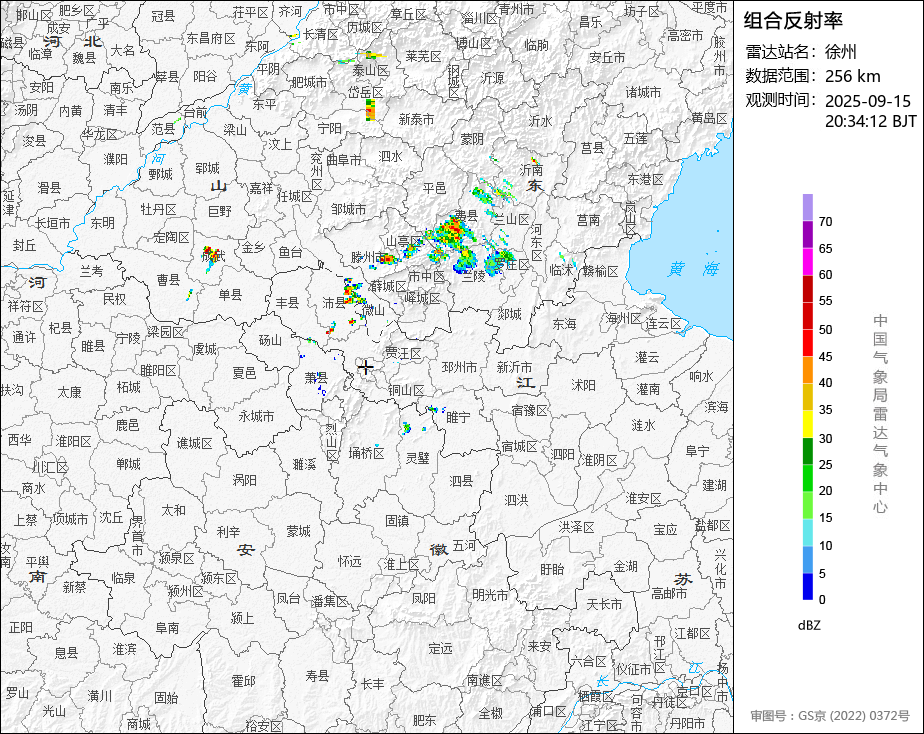Pick the yellow 30–35 dBZ legend swatch
Screen dimensions: 924x734
(807, 424)
